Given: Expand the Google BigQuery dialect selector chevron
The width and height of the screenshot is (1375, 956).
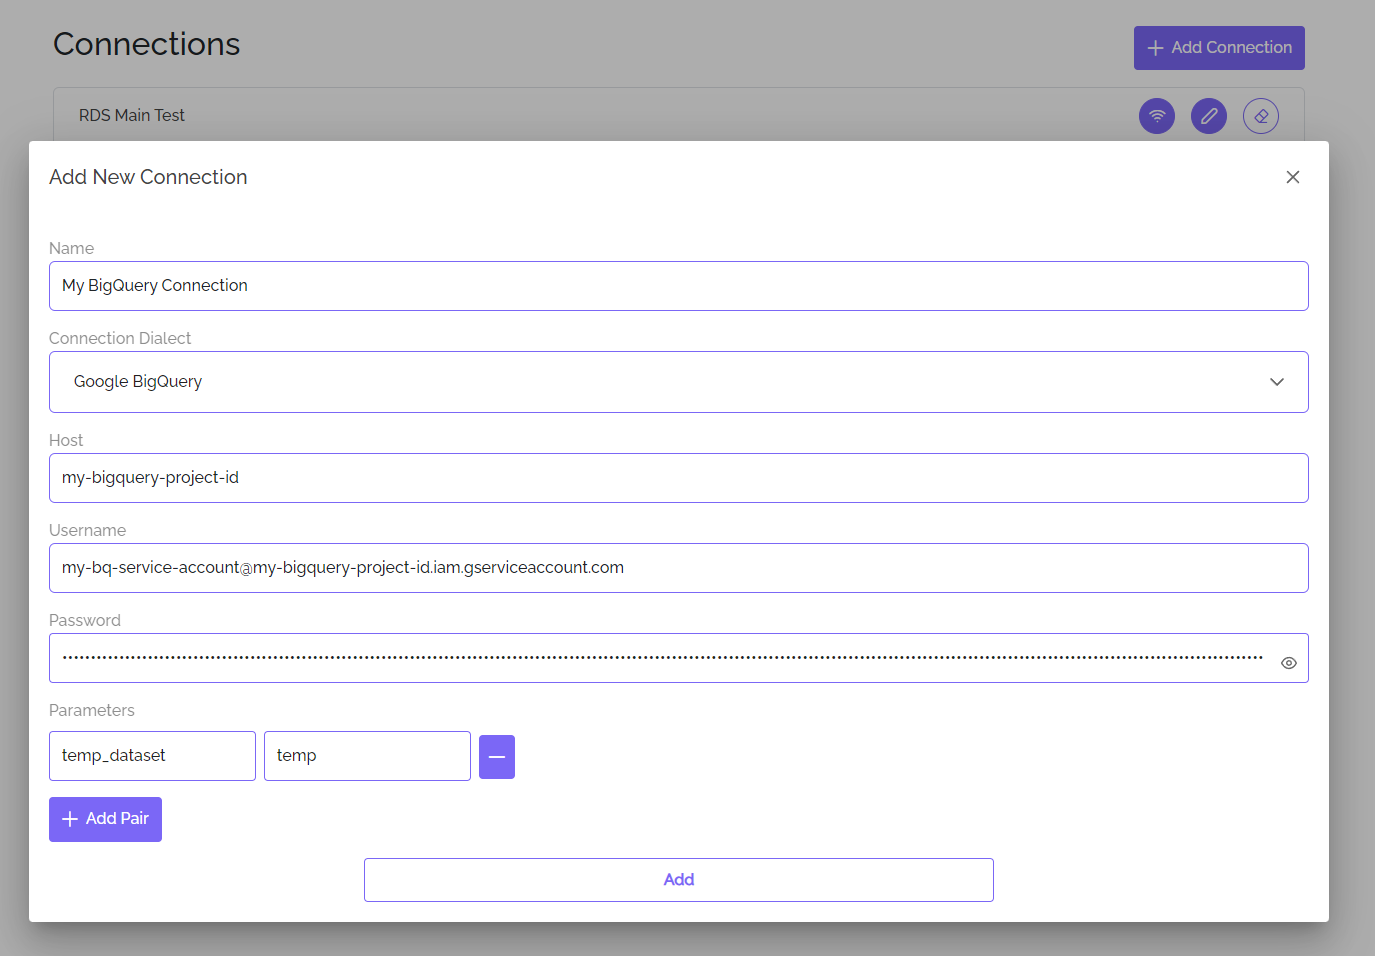Looking at the screenshot, I should [x=1276, y=381].
